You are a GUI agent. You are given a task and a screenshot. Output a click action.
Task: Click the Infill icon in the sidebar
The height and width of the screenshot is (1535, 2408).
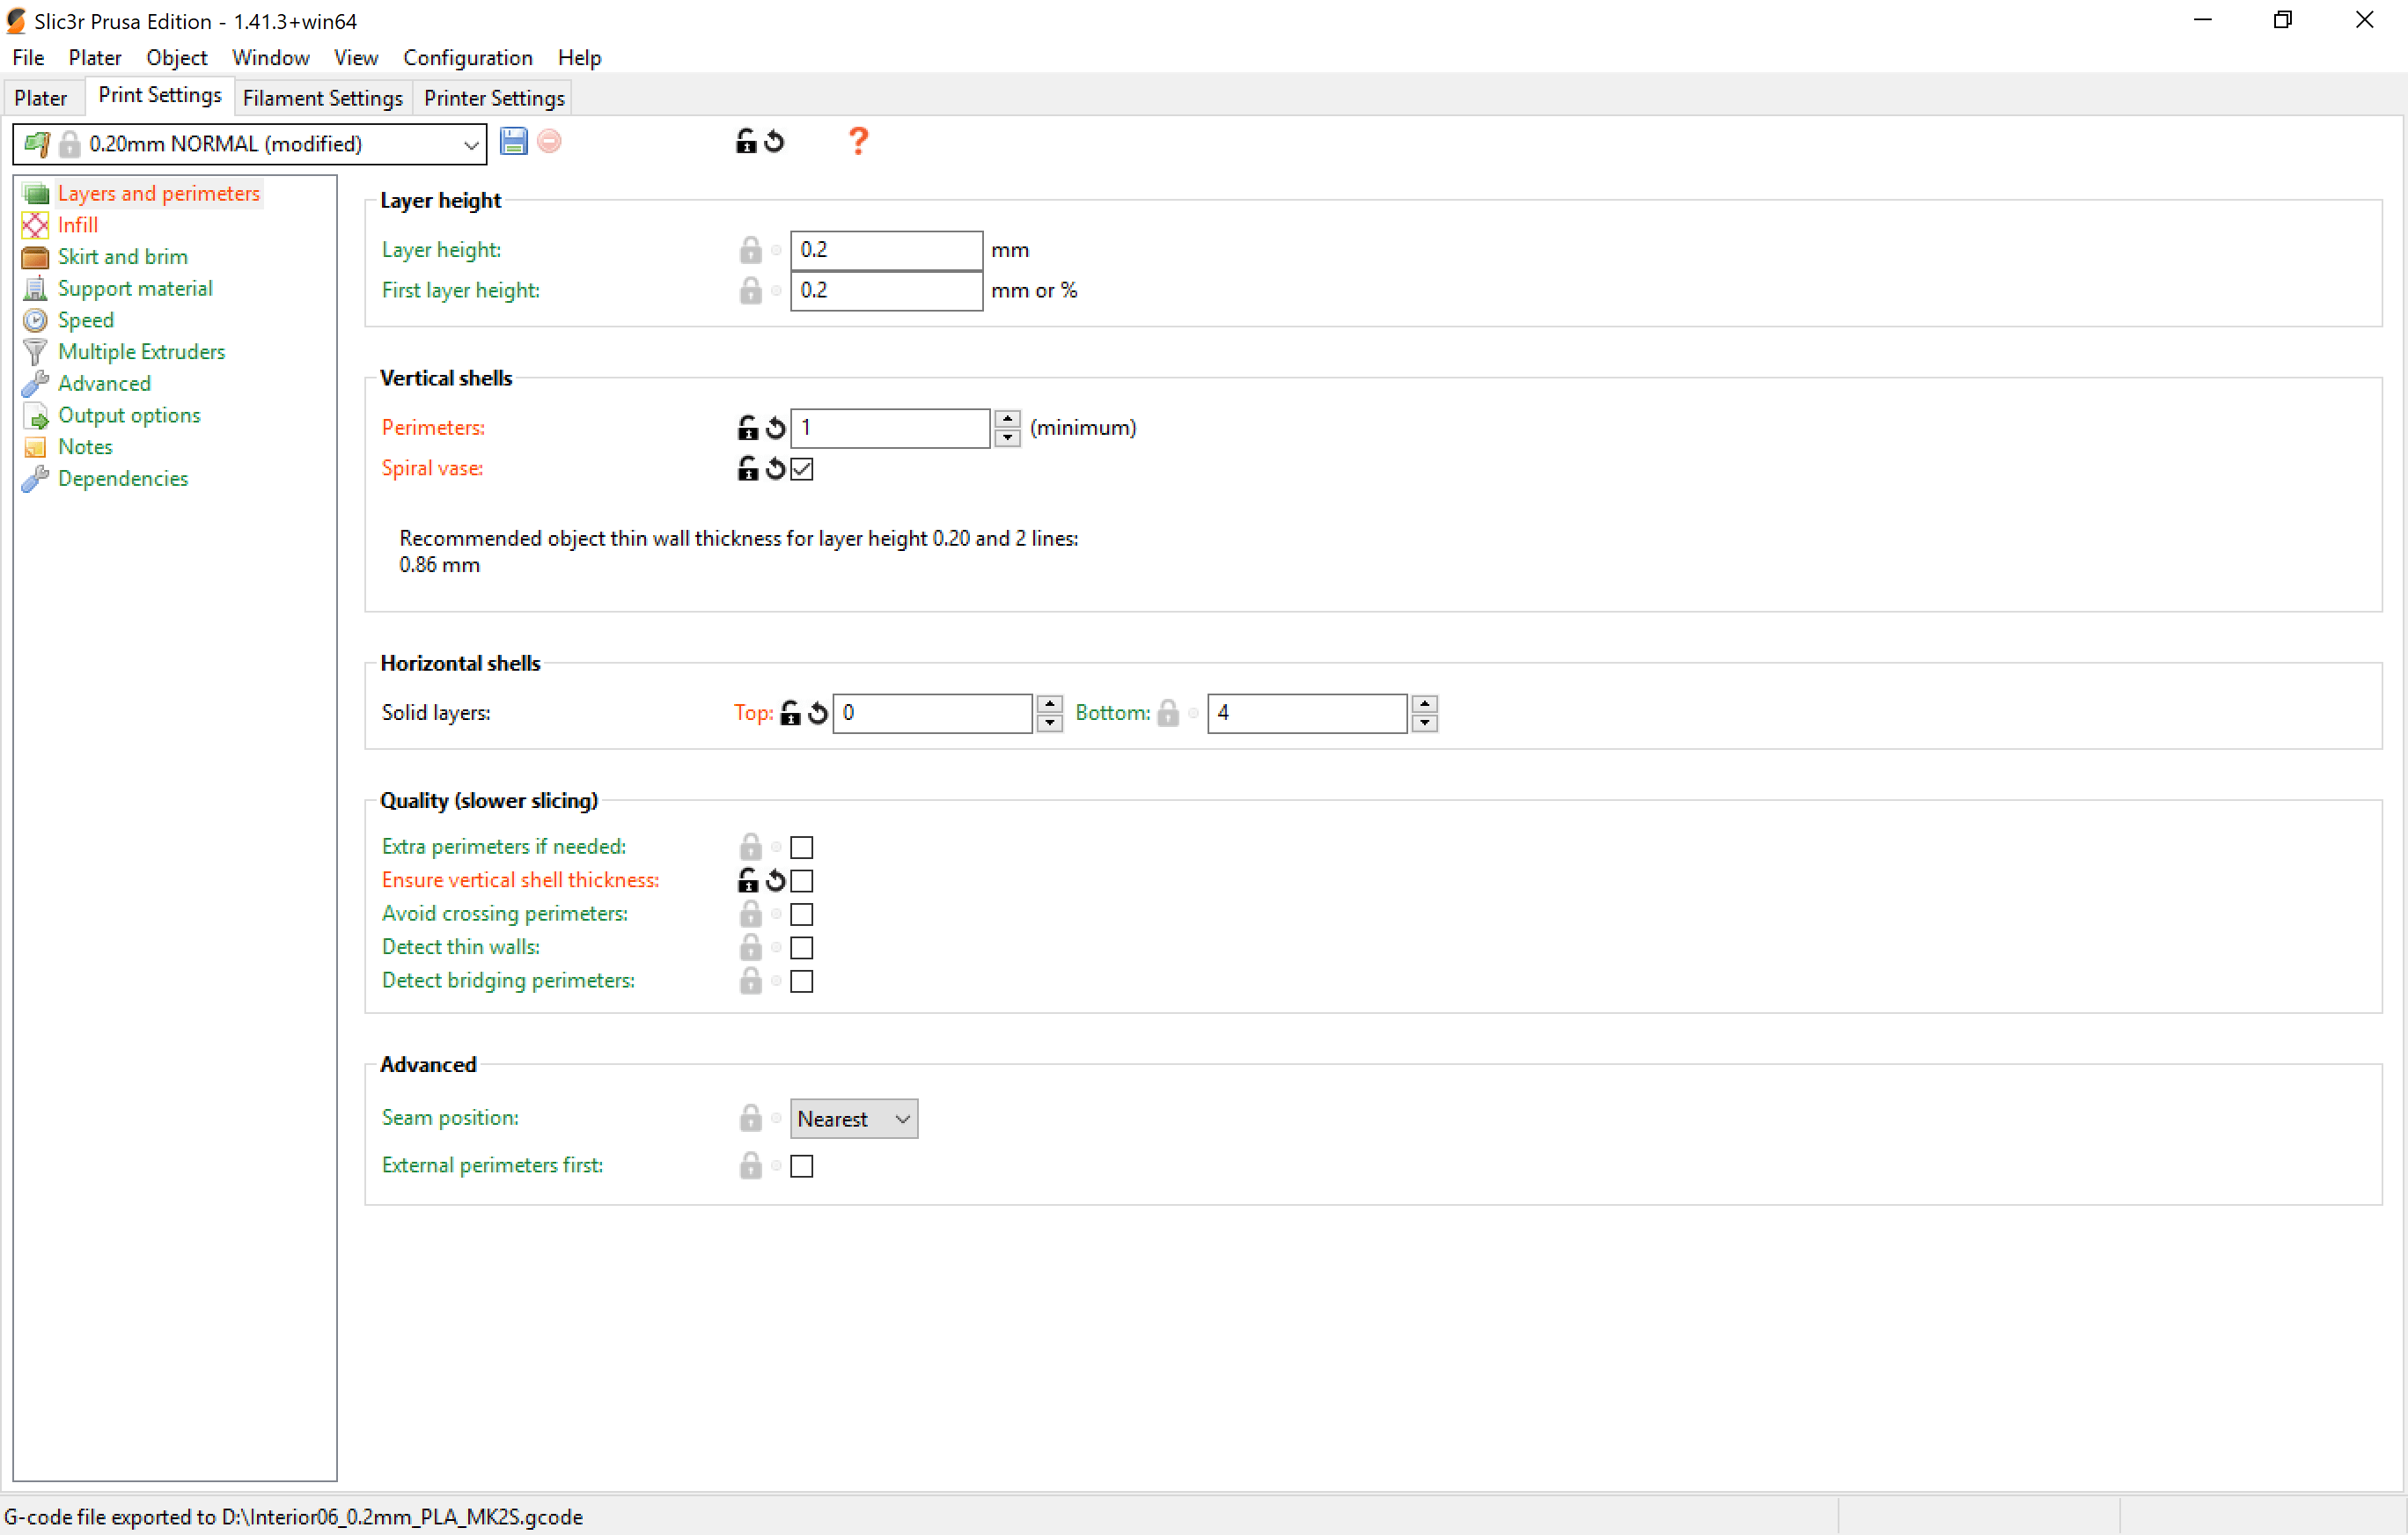35,225
